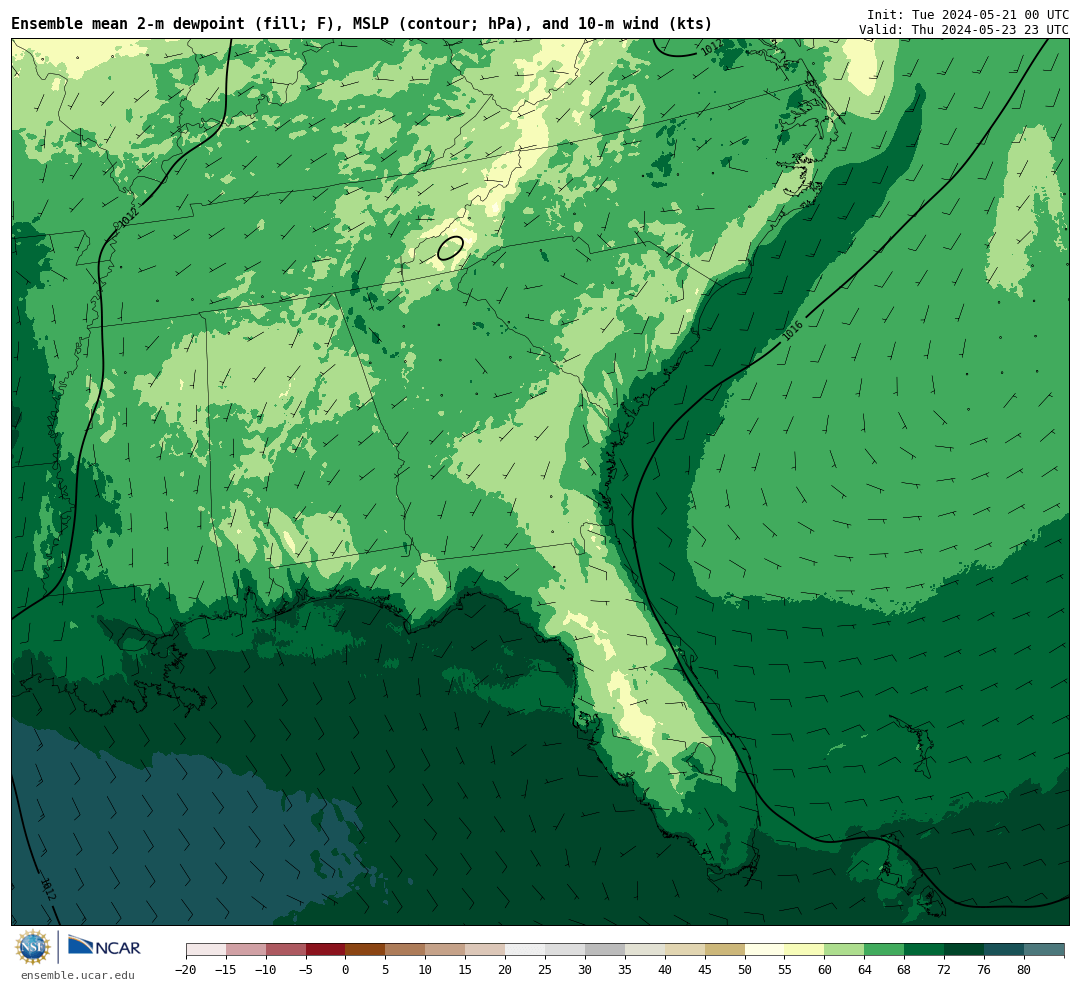
Task: Select the 60 to 64 light green swatch
Action: (x=844, y=950)
